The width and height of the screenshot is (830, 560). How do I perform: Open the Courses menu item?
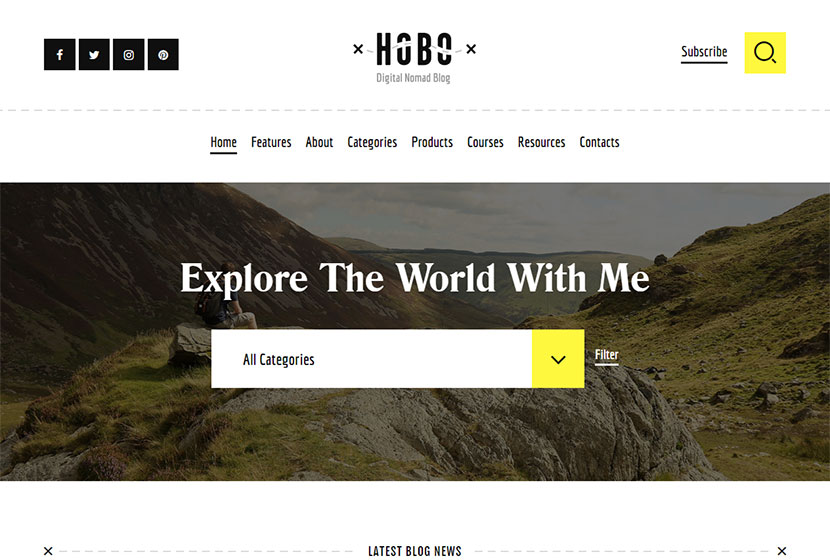pyautogui.click(x=485, y=142)
